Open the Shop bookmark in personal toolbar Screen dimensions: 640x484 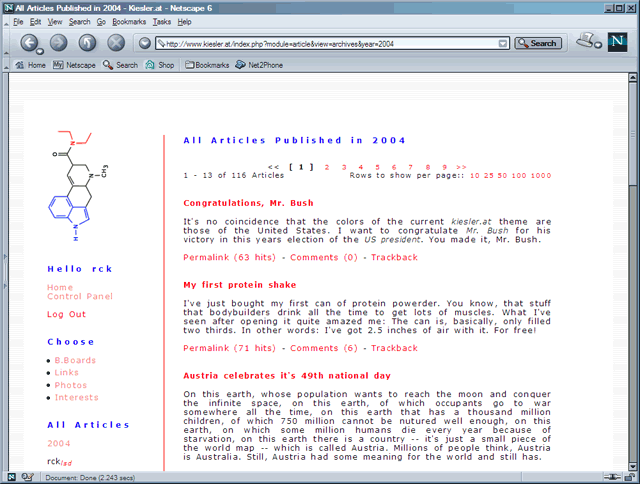click(x=160, y=65)
